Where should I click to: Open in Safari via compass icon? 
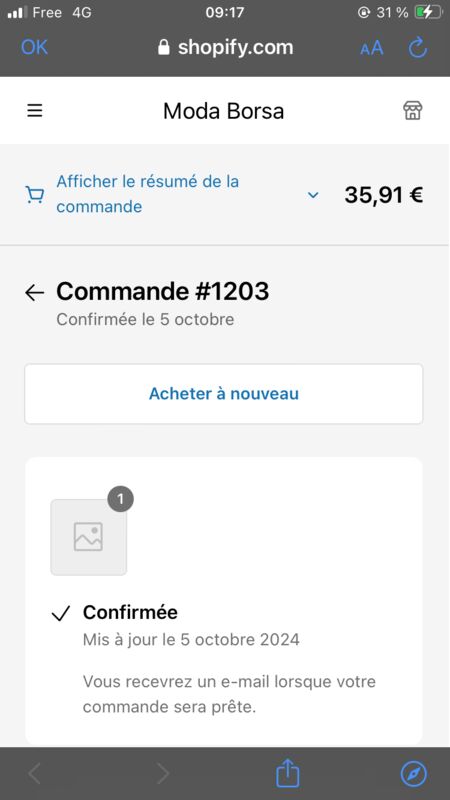click(413, 774)
